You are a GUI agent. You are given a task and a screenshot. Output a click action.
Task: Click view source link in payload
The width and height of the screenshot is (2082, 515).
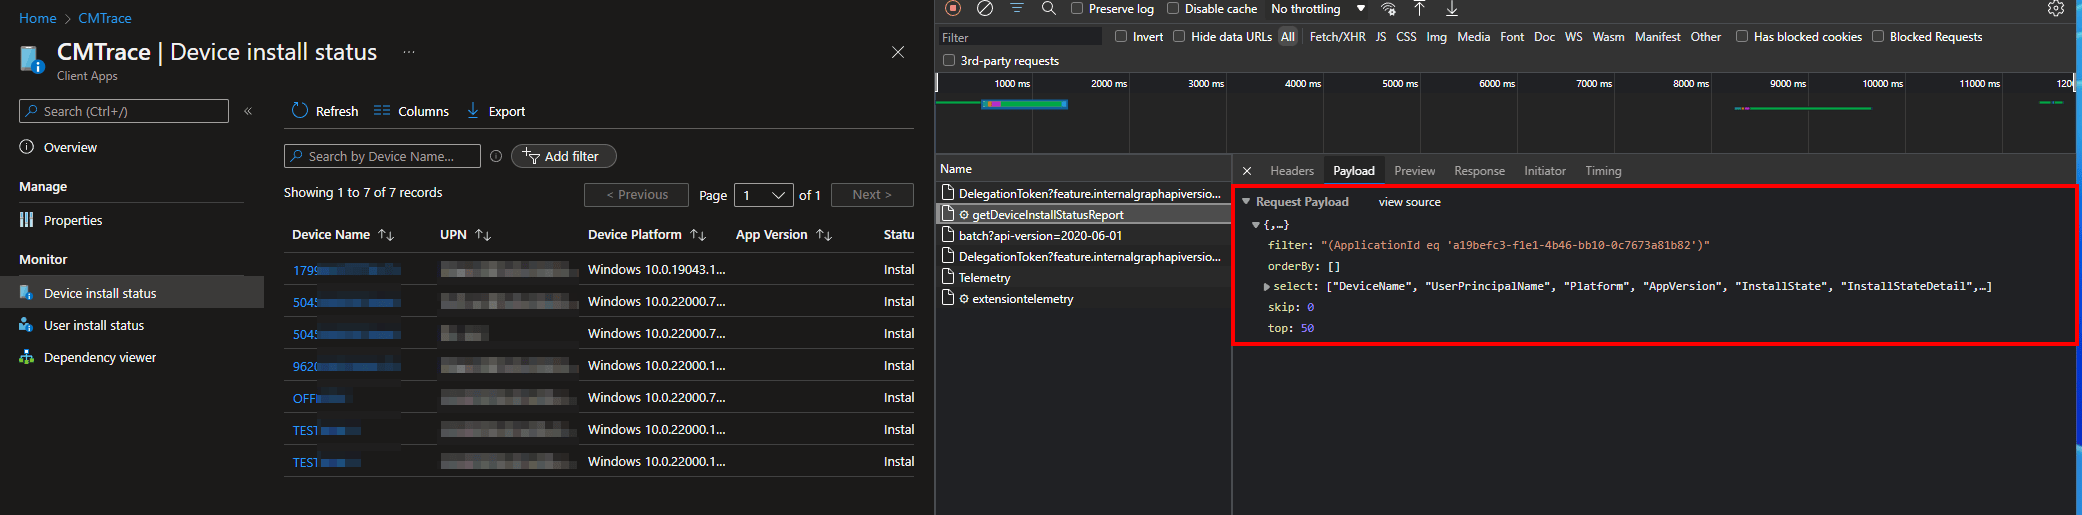click(1409, 202)
